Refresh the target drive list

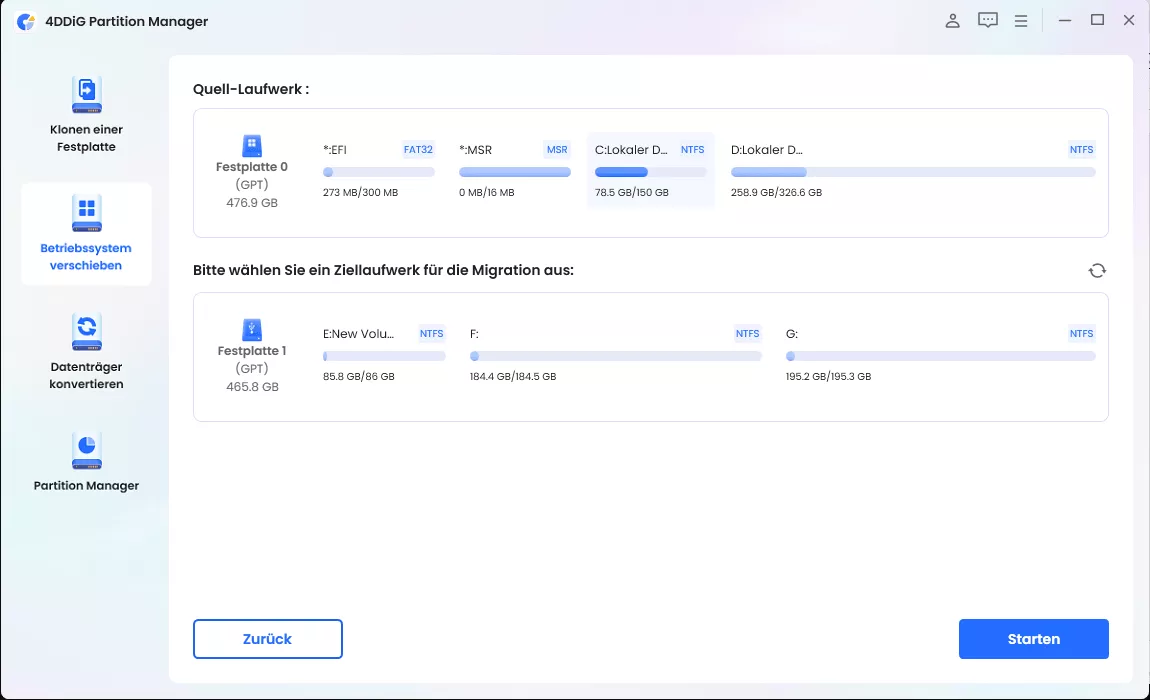click(1096, 271)
